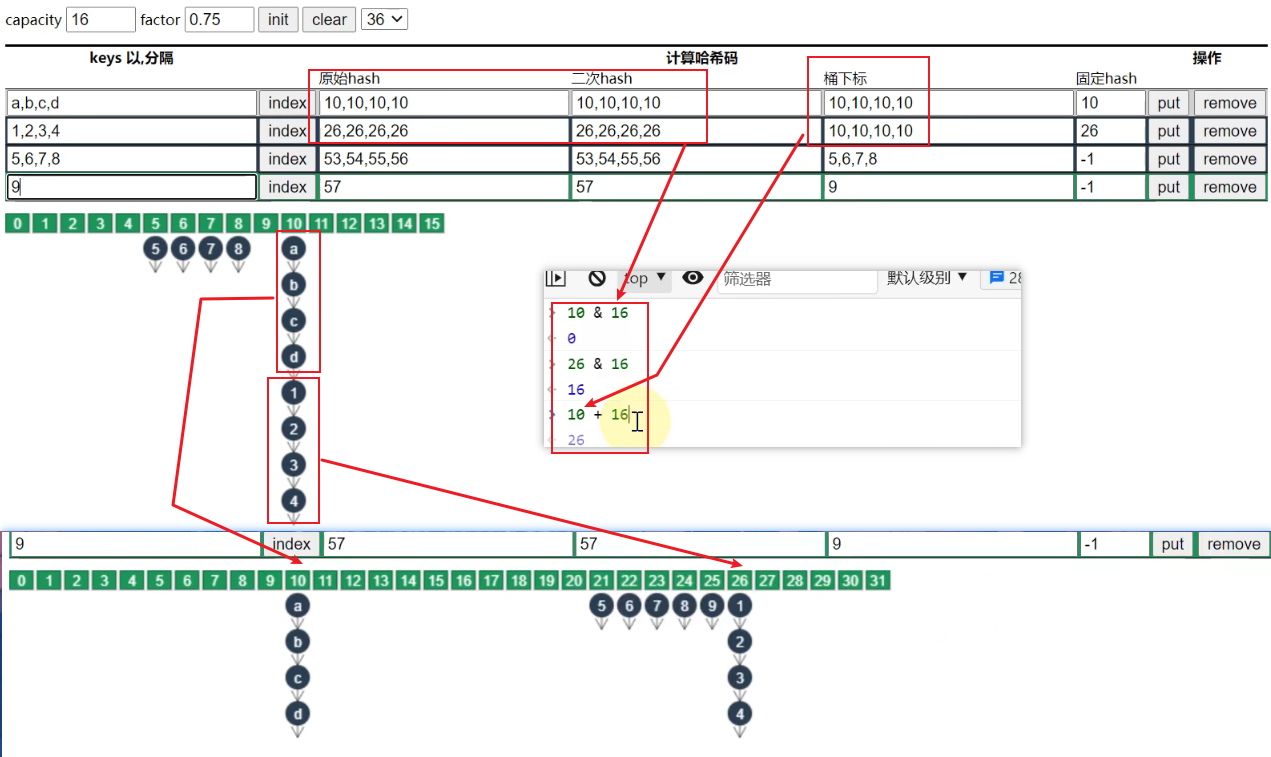Click the 桶下标 column header

coord(845,78)
